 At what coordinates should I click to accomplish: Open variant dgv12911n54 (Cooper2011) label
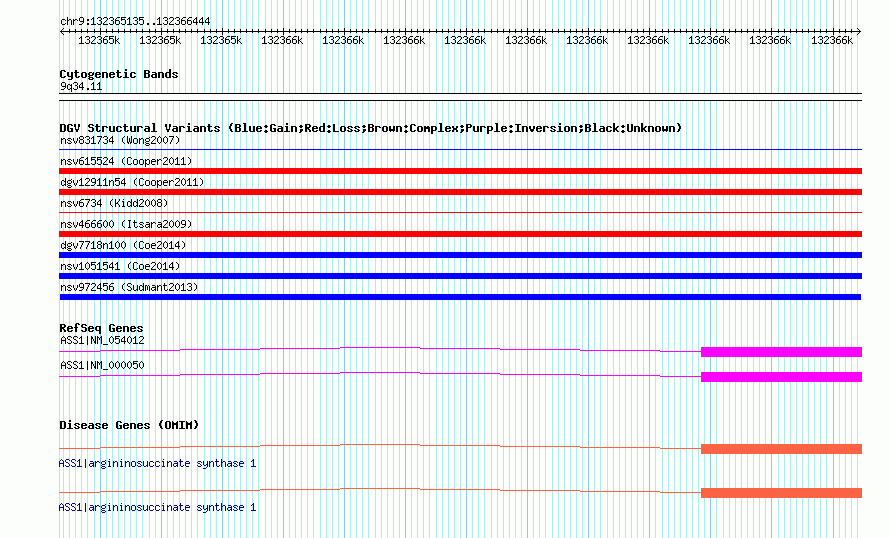132,182
